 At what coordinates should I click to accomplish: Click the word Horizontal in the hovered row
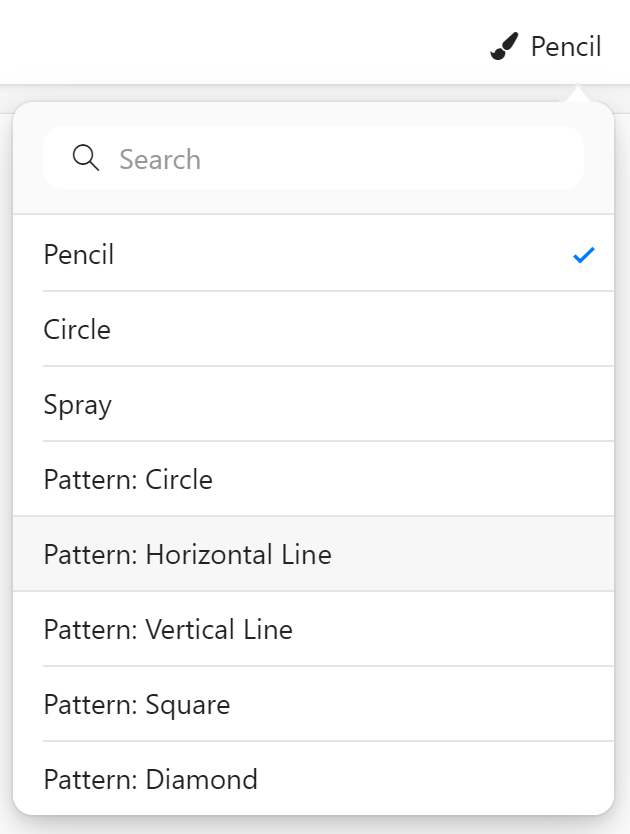point(209,554)
